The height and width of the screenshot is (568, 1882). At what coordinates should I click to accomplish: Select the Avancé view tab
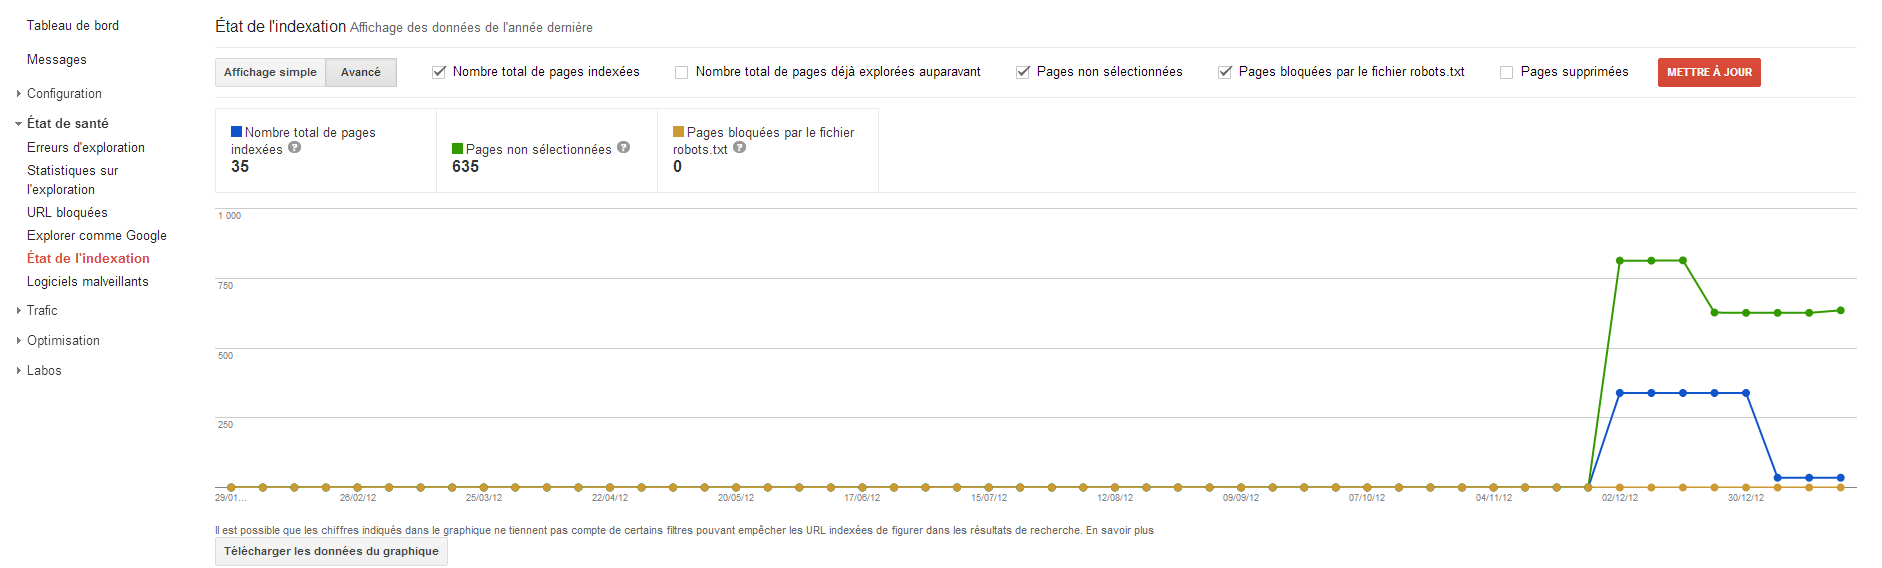coord(361,72)
